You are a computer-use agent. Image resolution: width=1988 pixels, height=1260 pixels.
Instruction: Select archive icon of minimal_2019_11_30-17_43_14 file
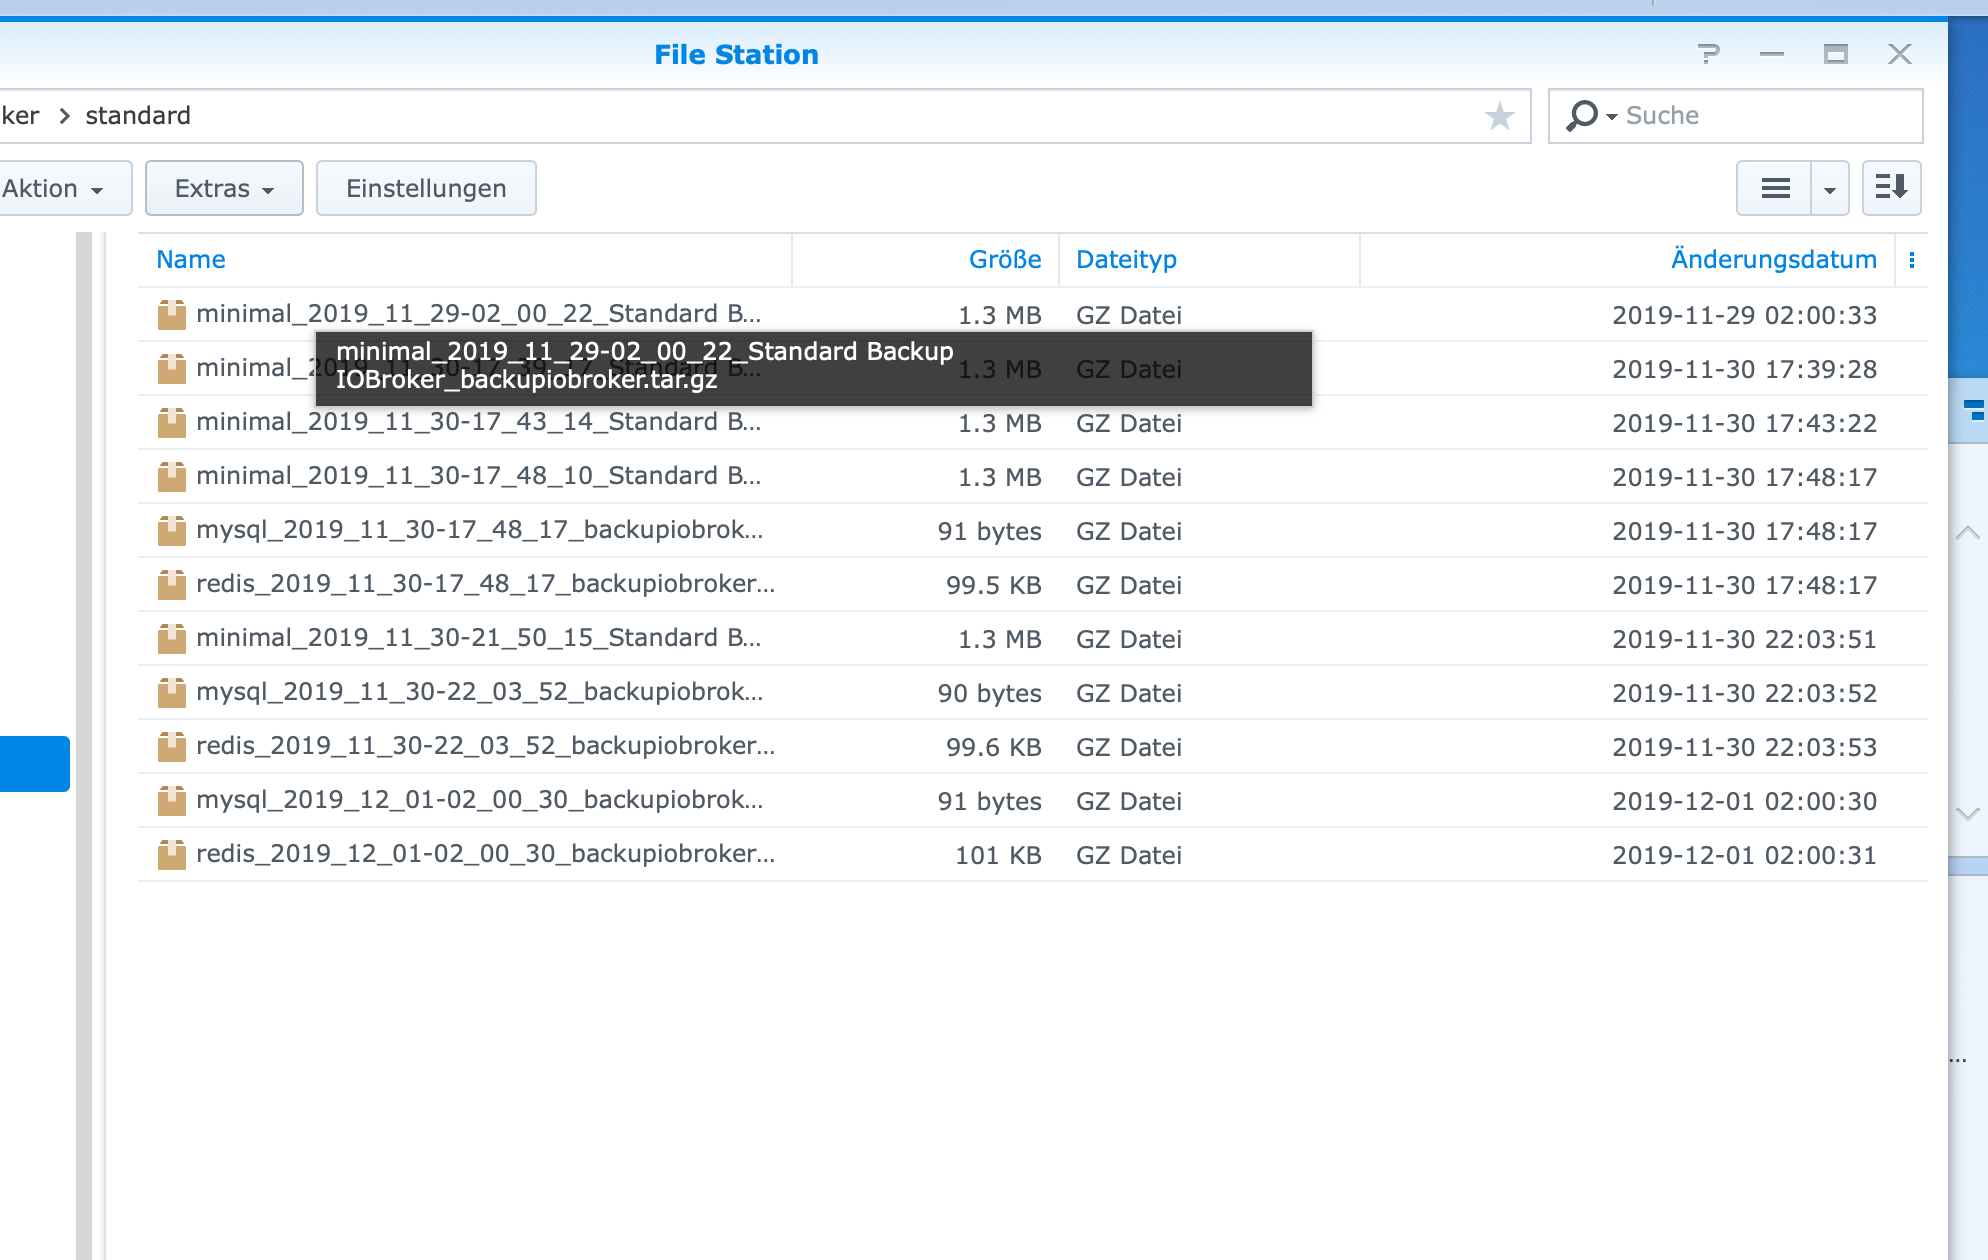172,423
